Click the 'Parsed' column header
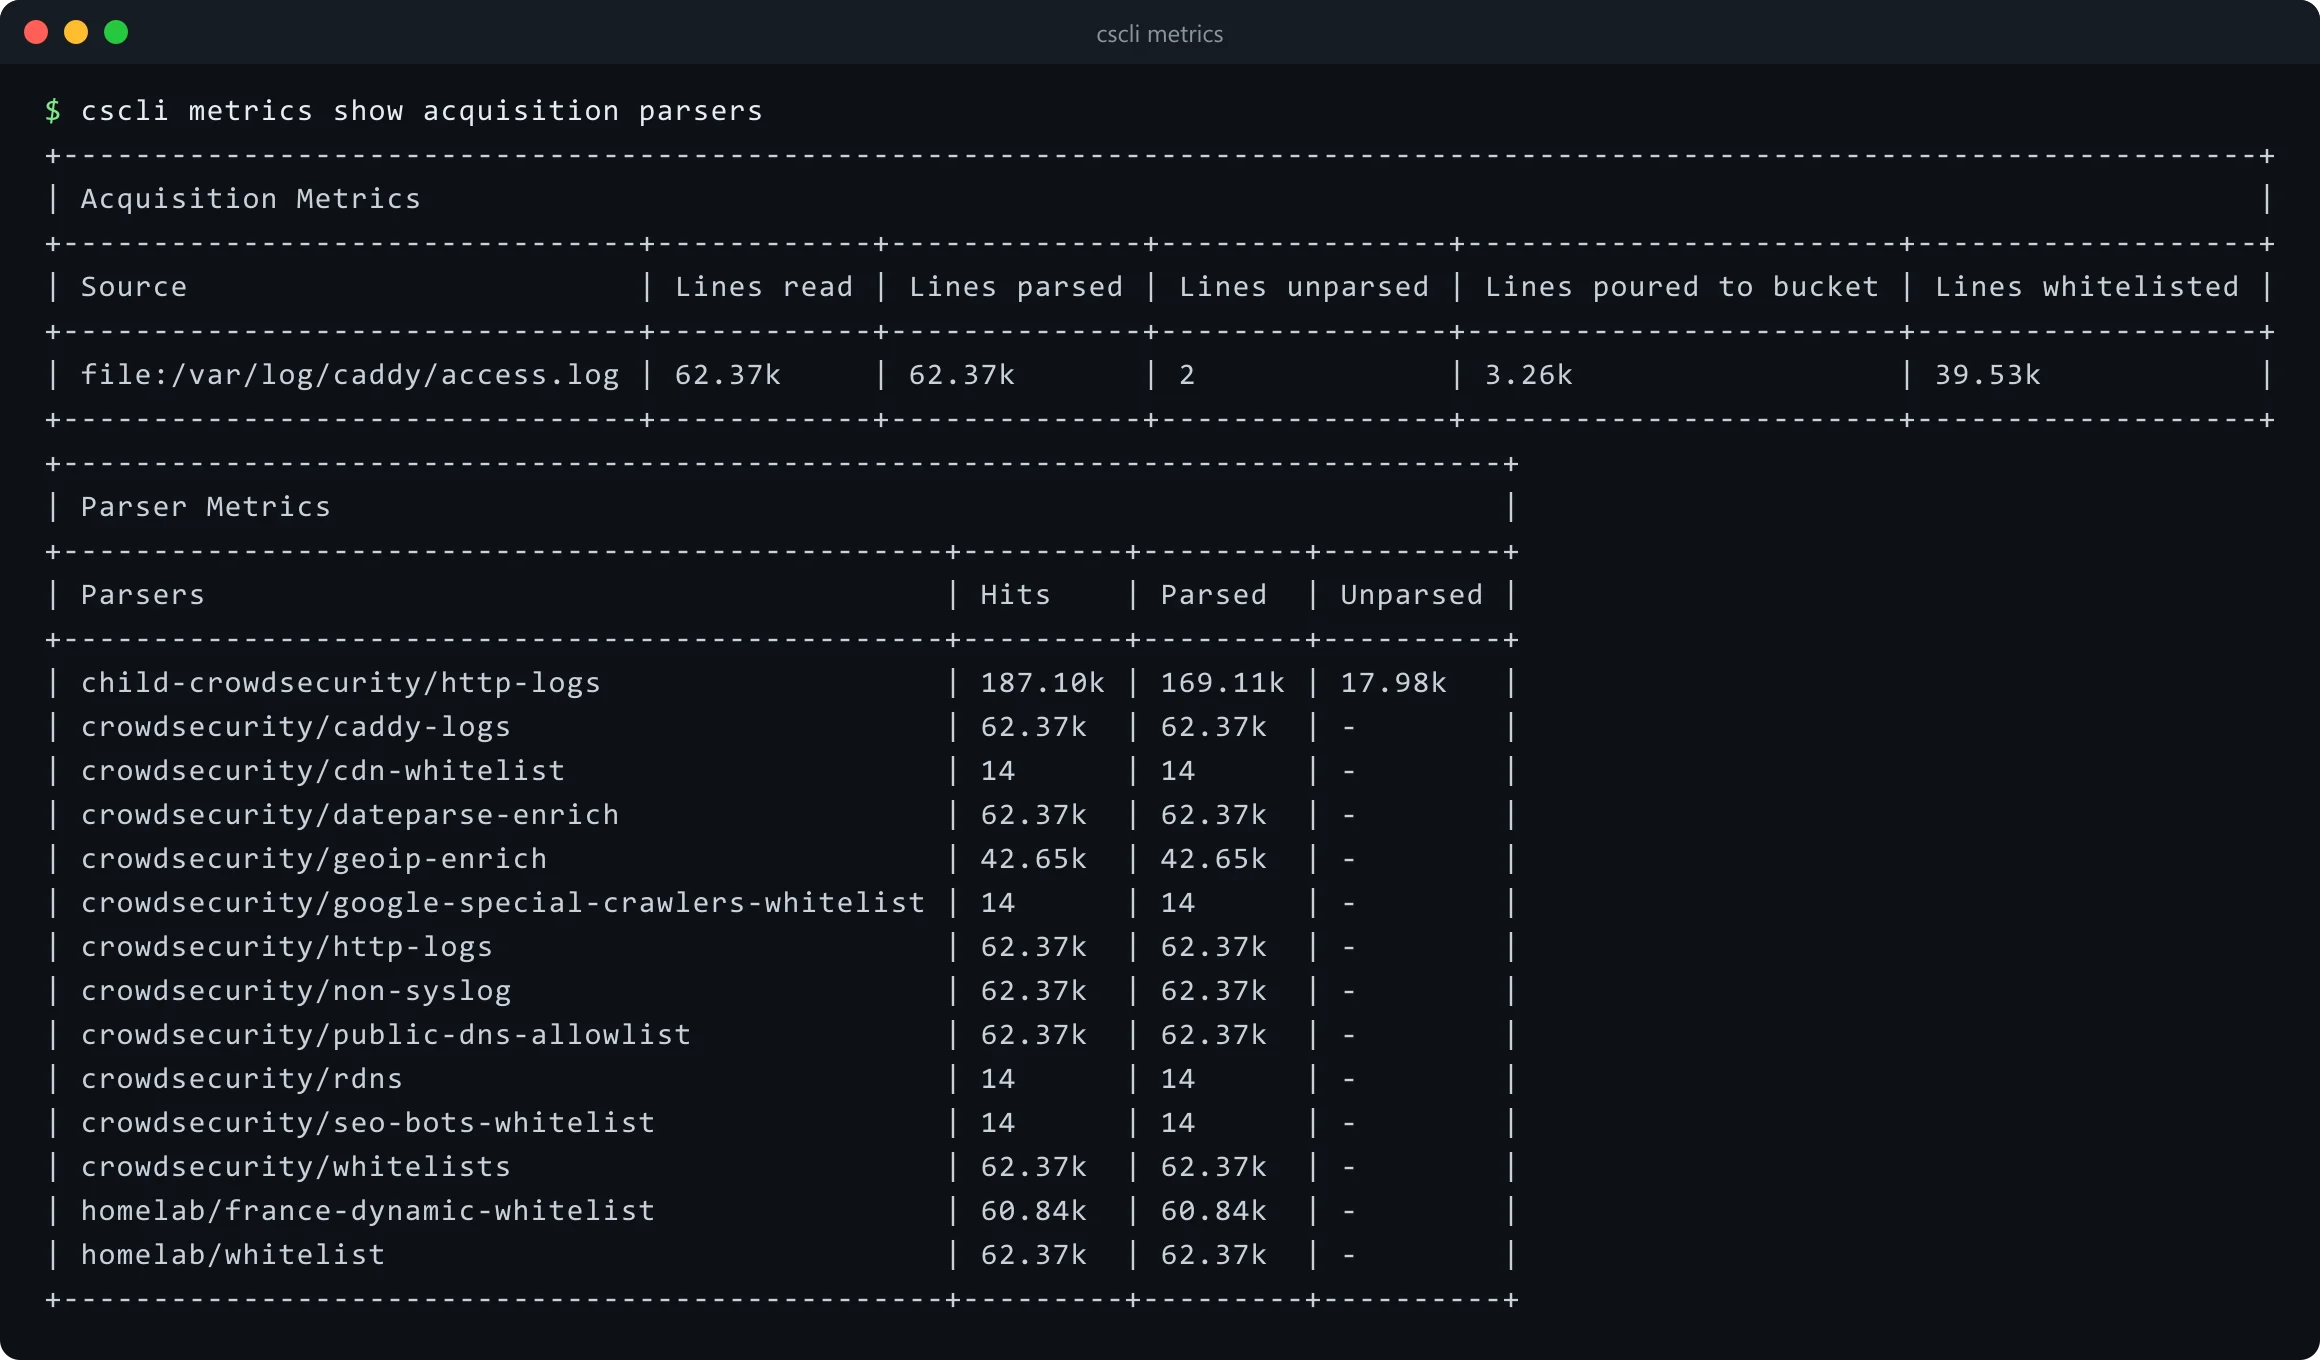 click(1214, 595)
